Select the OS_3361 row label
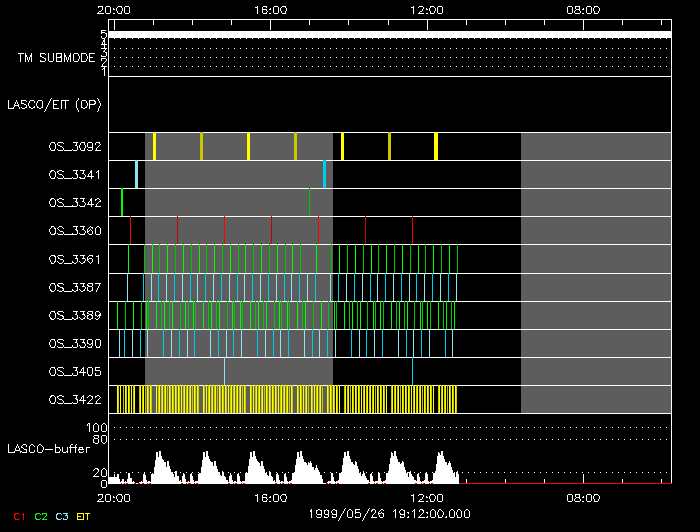Screen dimensions: 700x532 [x=75, y=259]
